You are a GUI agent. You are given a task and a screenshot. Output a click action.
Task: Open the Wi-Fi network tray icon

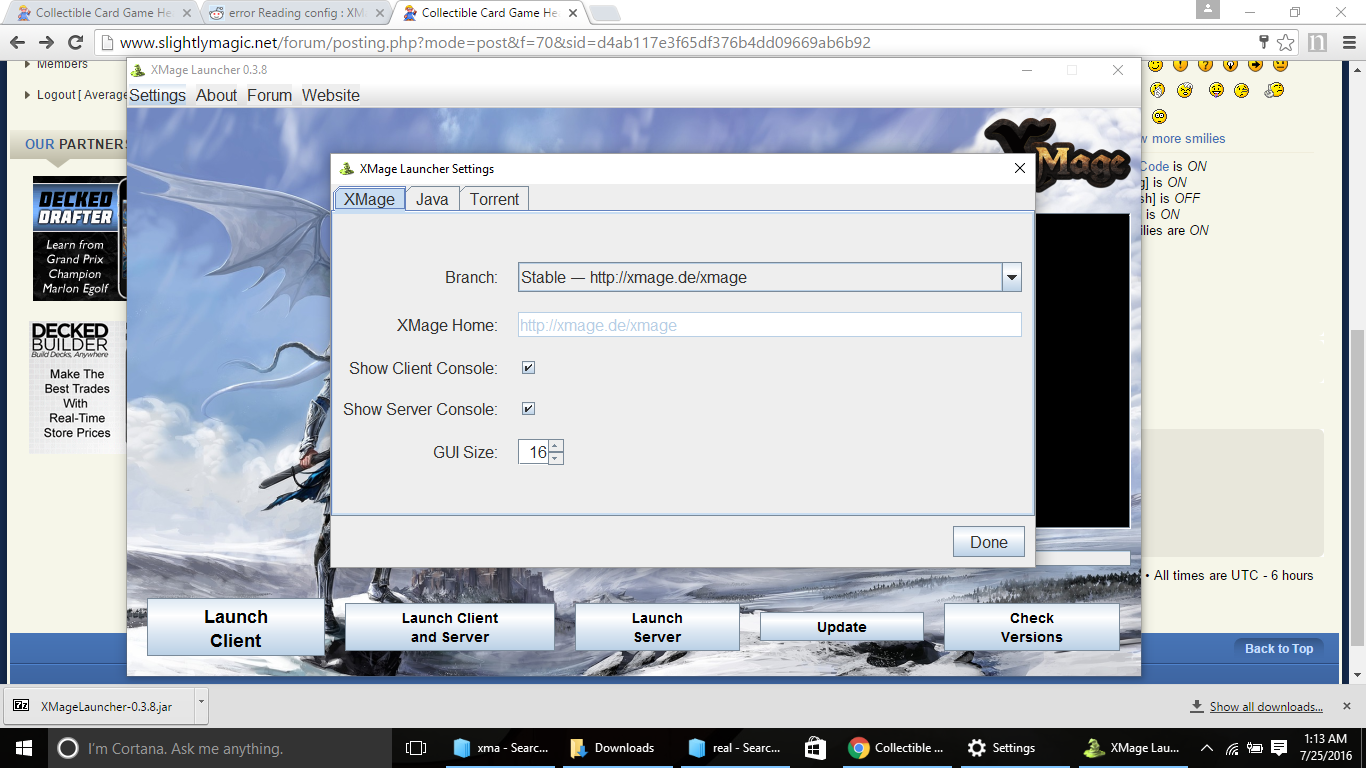click(1232, 748)
